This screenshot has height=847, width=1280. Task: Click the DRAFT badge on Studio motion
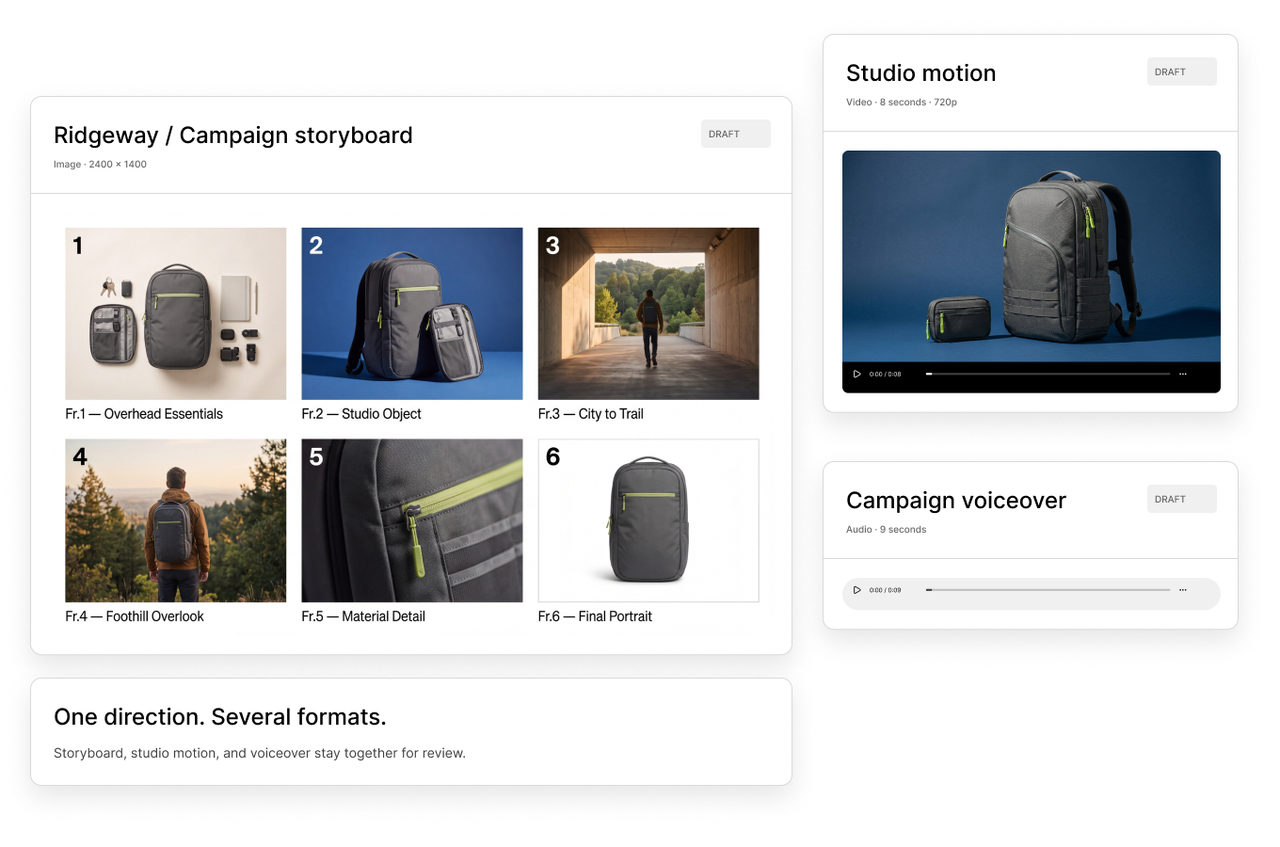1182,72
